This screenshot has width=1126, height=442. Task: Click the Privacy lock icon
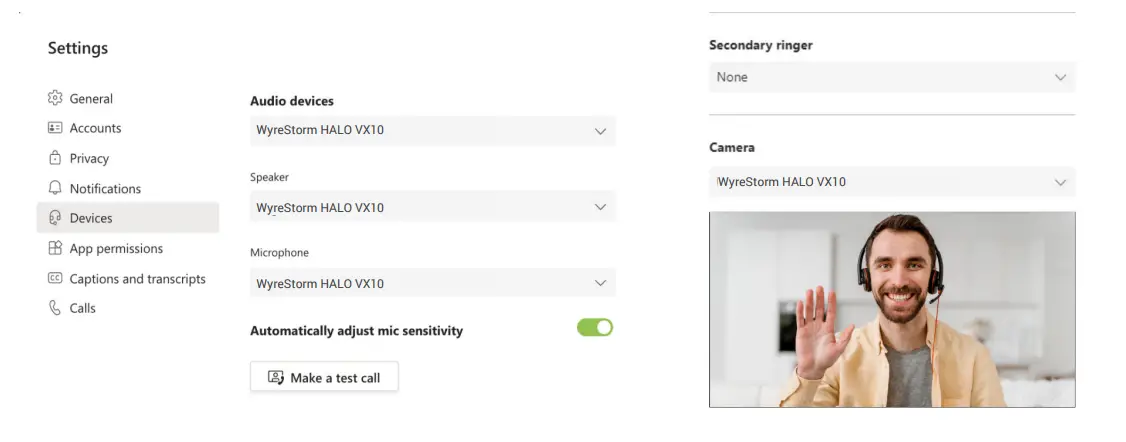(x=55, y=158)
